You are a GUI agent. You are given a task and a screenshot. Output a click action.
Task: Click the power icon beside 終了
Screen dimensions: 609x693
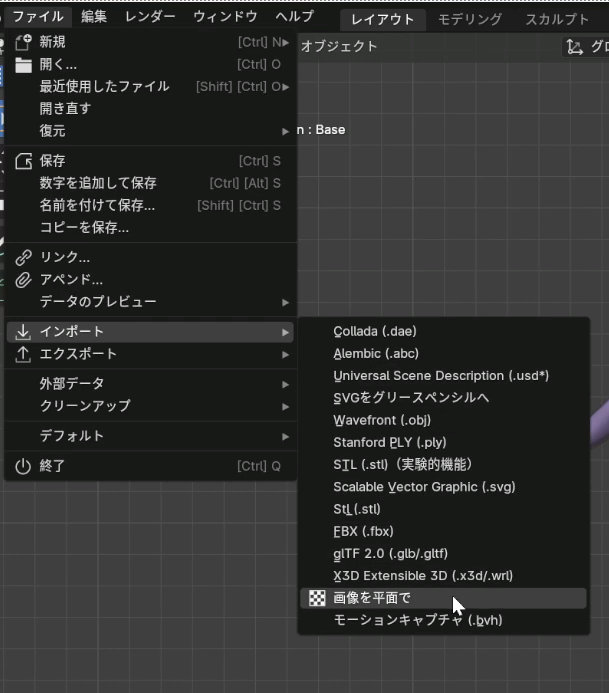pos(23,466)
